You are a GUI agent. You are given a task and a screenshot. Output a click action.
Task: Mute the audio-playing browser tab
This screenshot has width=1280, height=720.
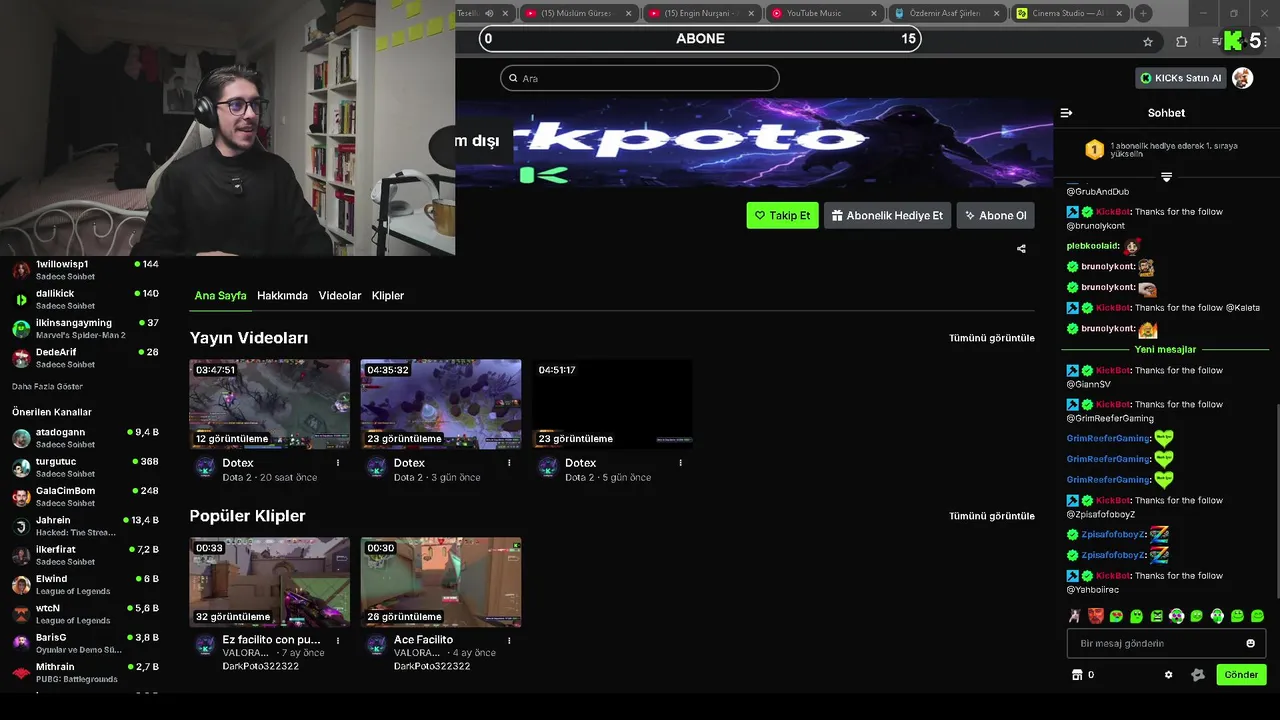click(x=489, y=13)
